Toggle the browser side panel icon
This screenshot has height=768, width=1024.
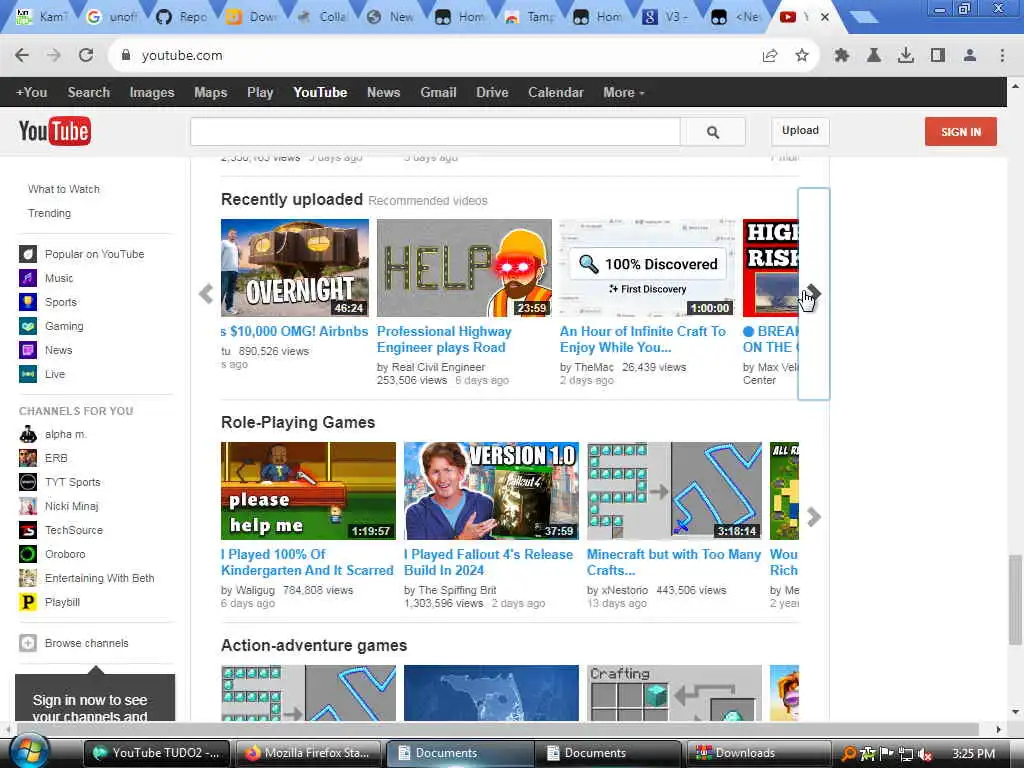pos(937,56)
